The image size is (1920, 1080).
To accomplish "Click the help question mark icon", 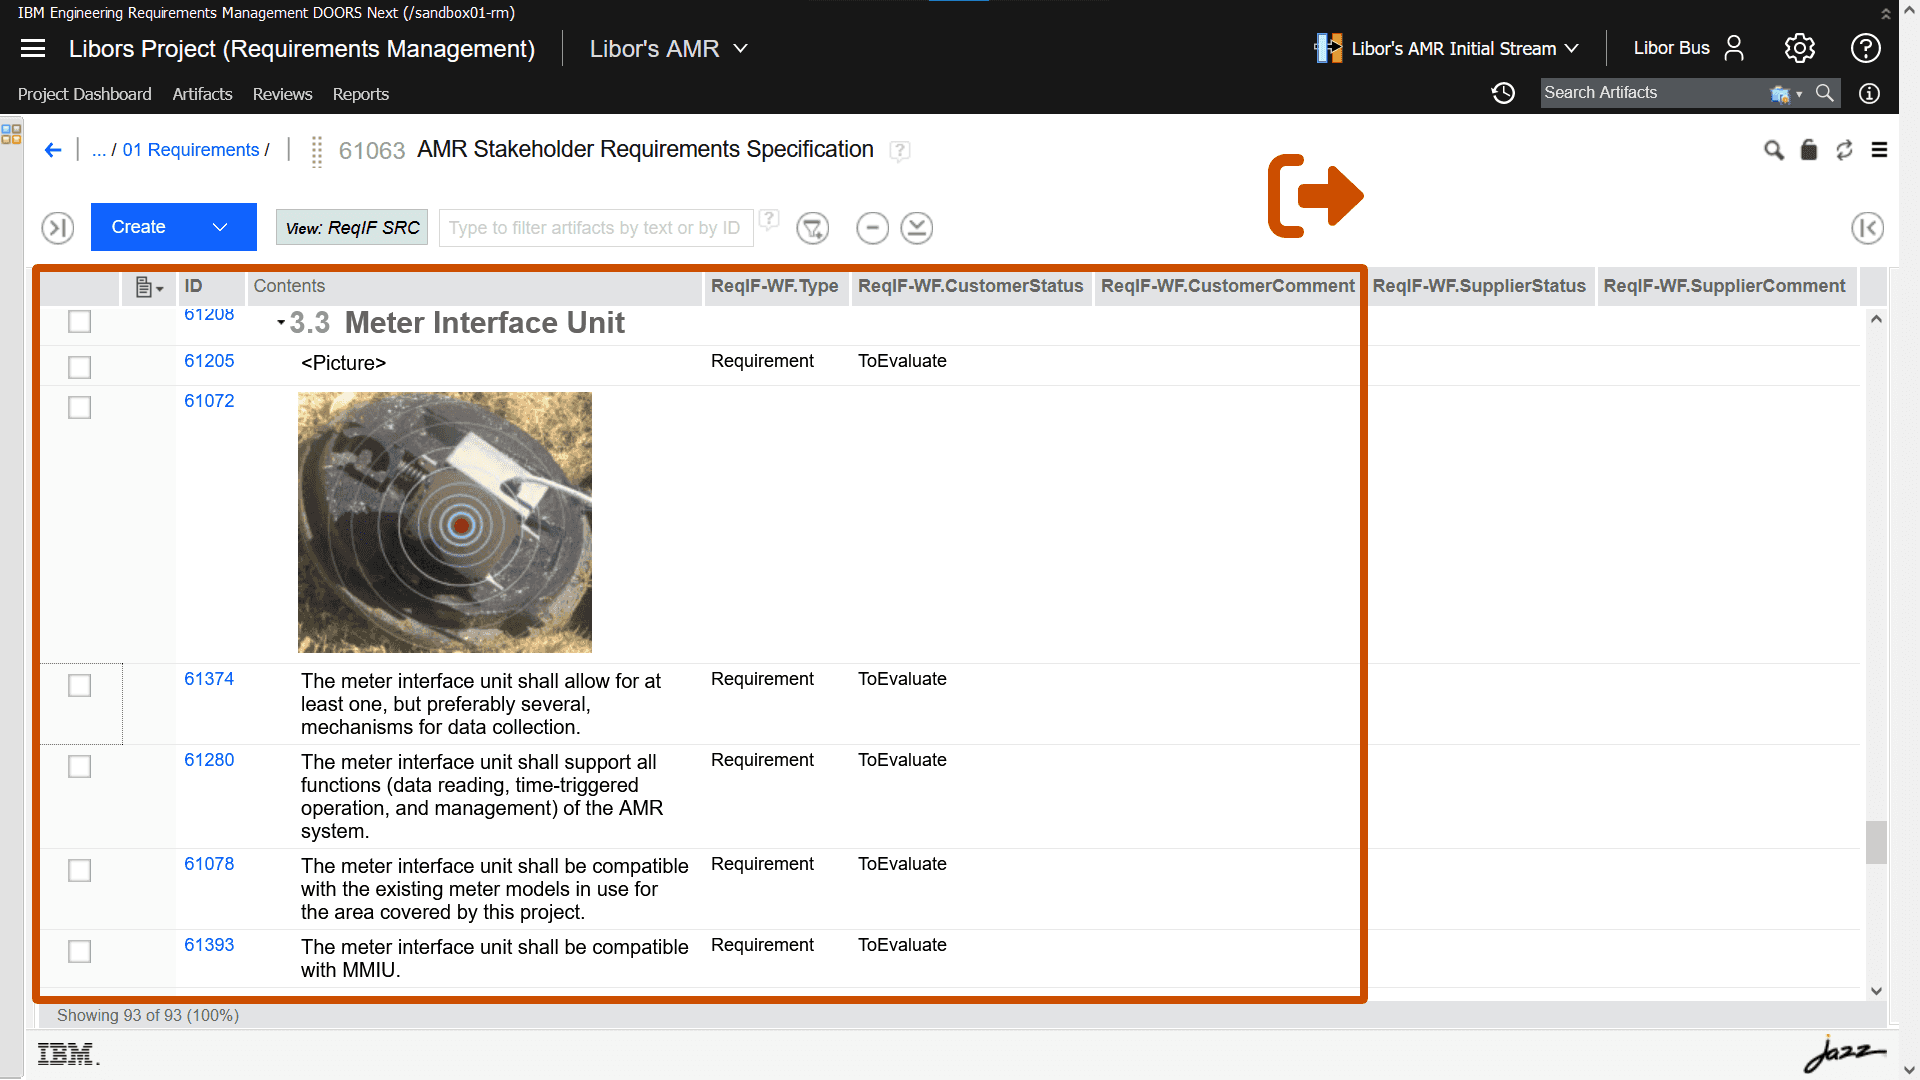I will [x=1865, y=48].
